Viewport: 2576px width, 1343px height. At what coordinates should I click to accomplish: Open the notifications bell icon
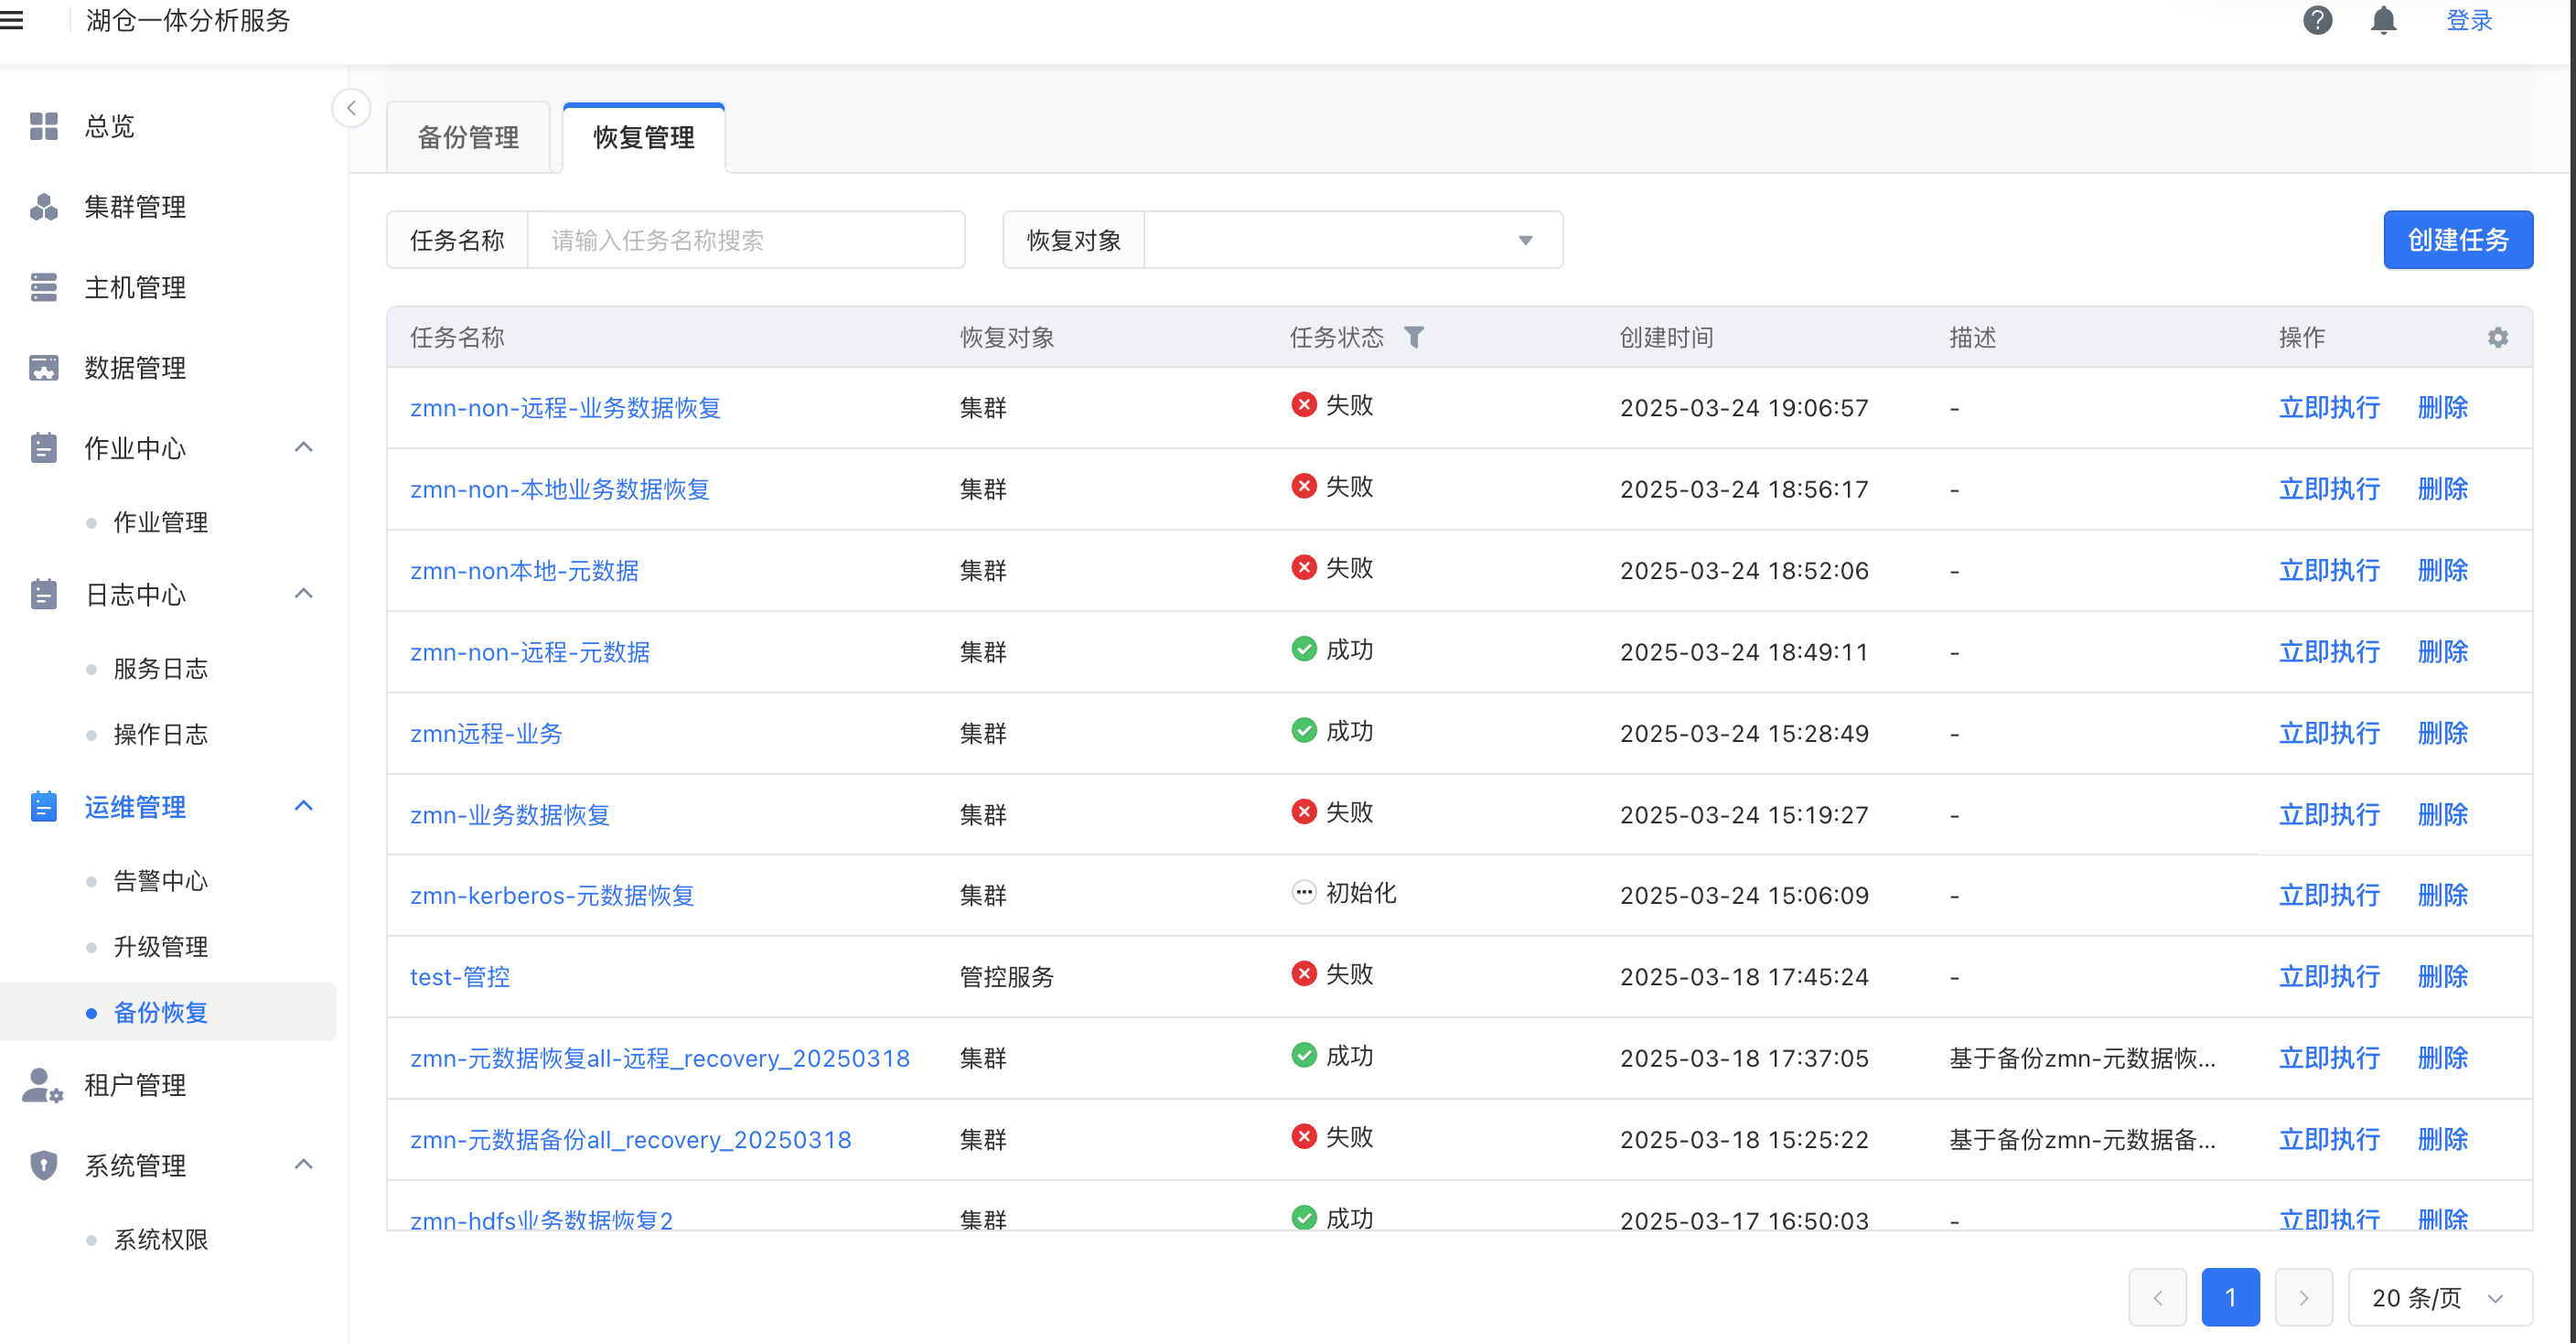(x=2383, y=20)
